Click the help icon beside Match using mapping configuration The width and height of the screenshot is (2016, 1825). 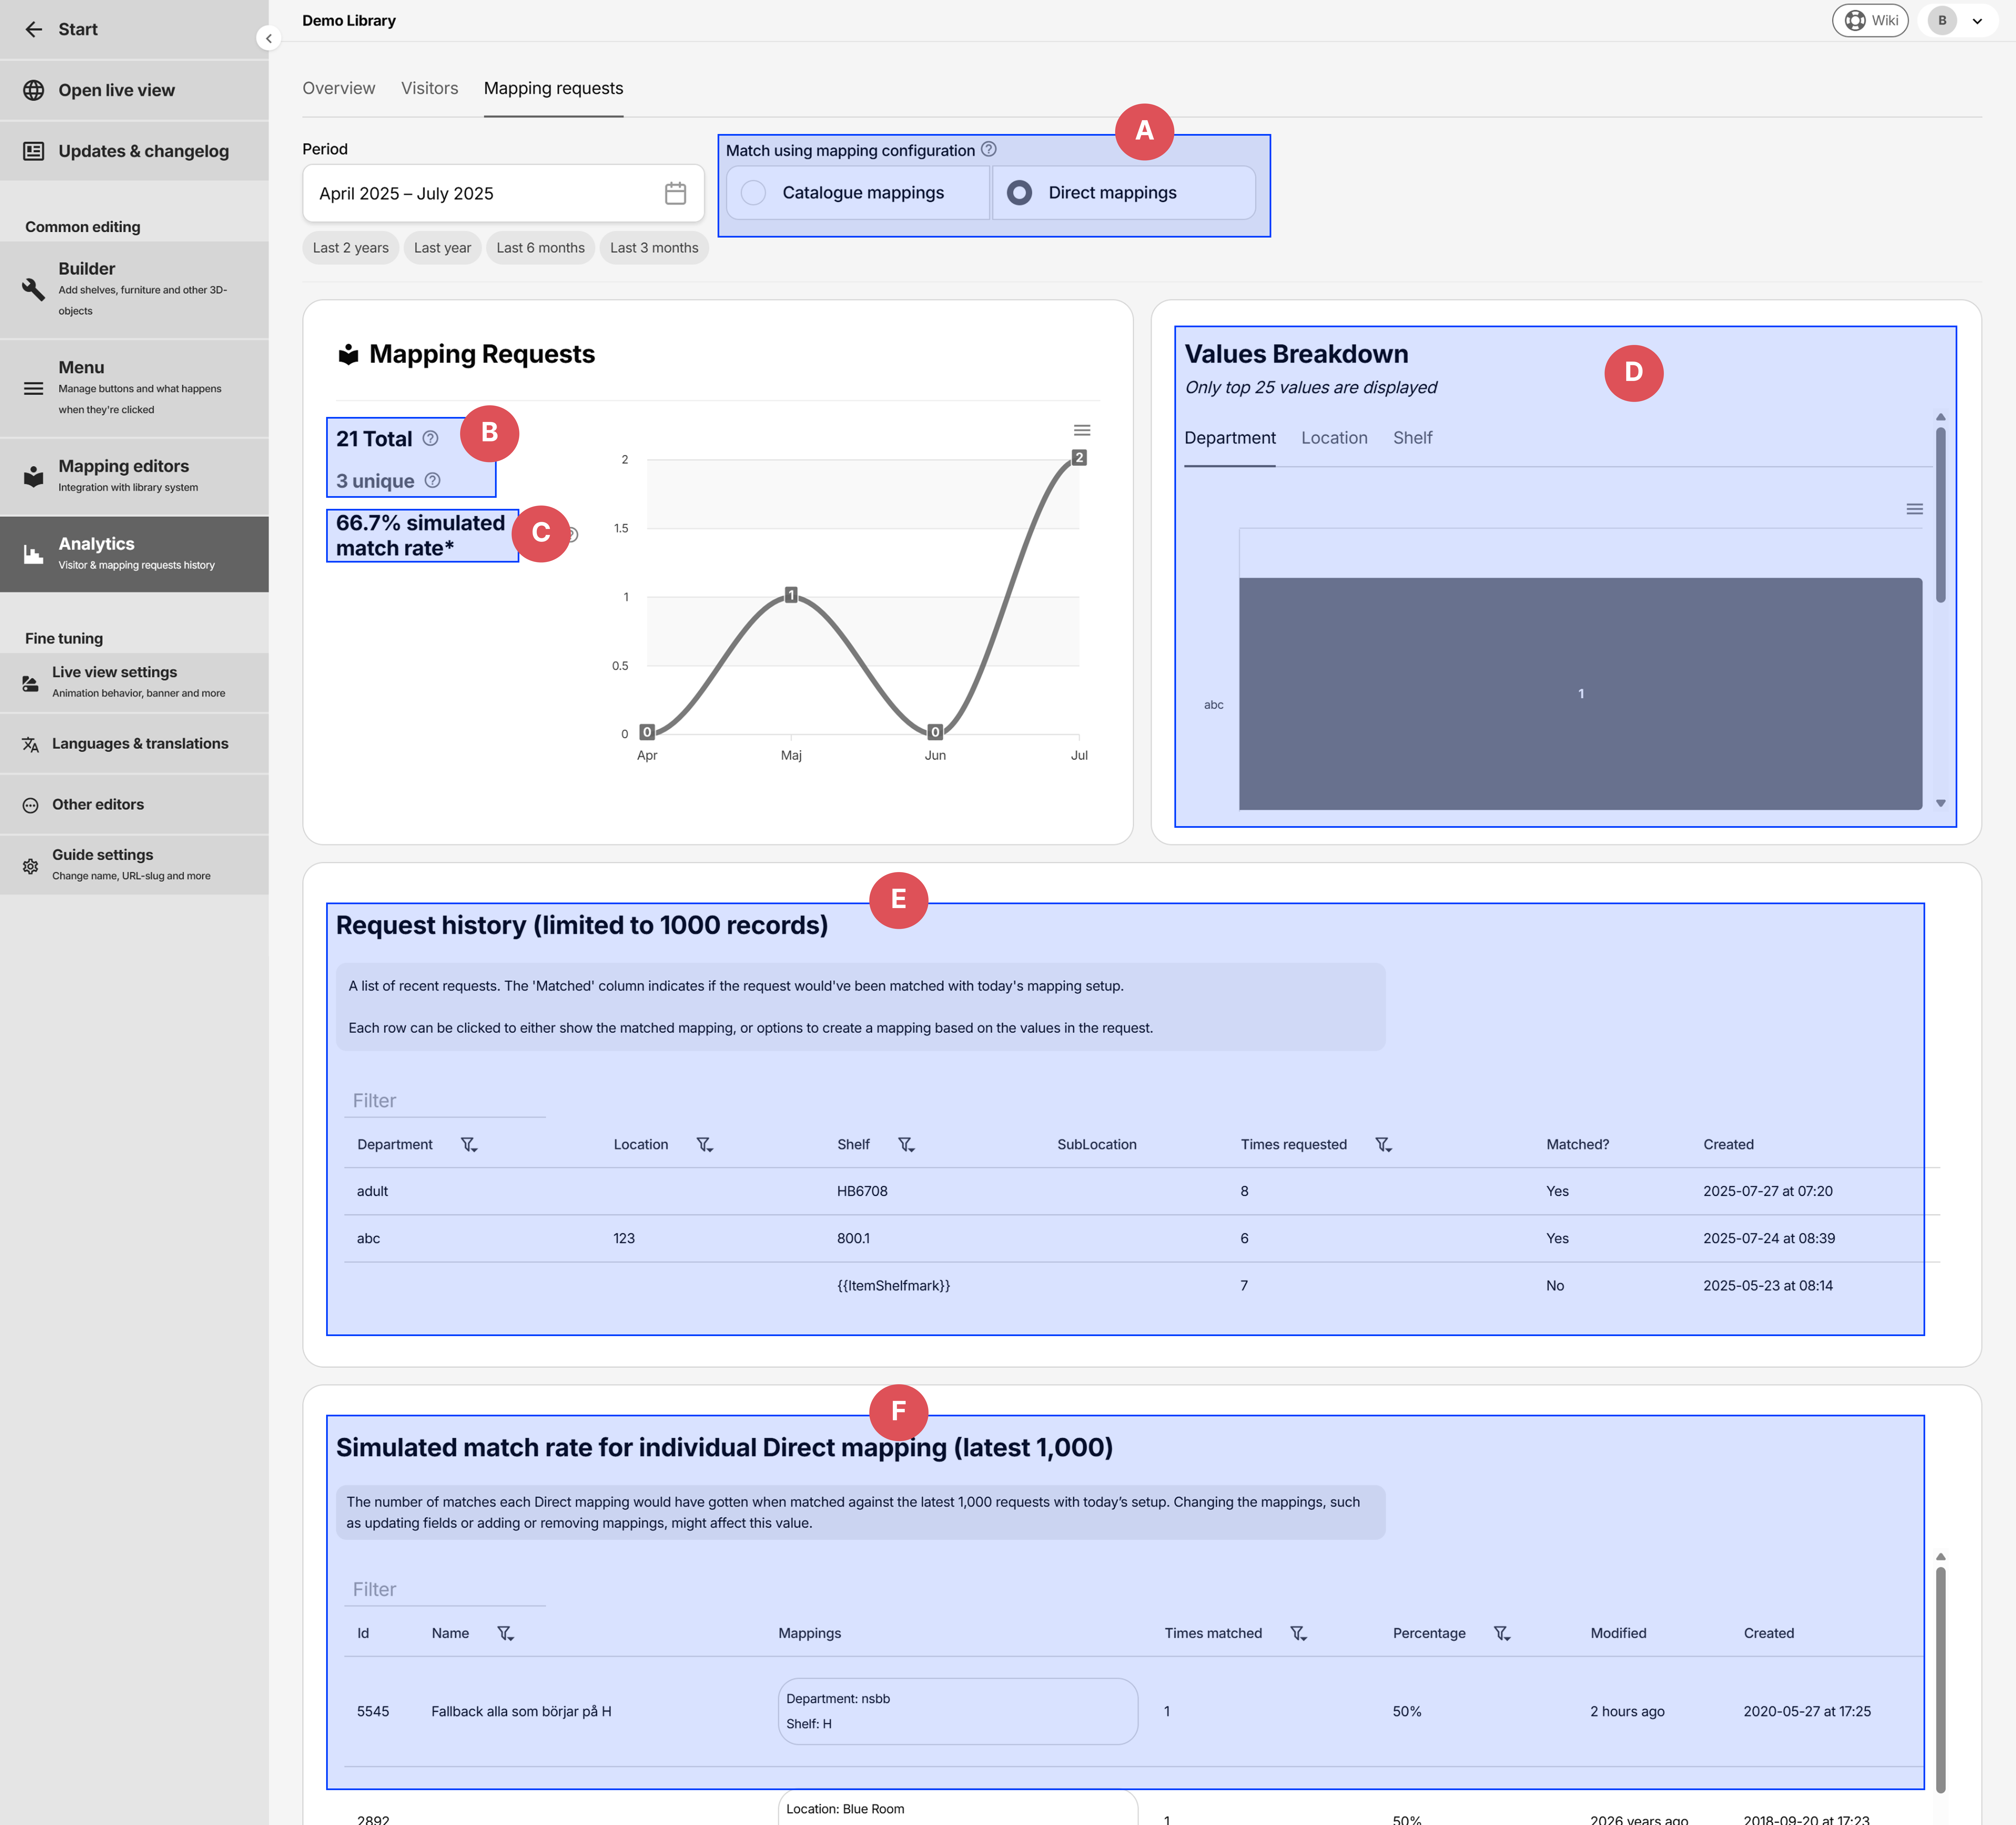pyautogui.click(x=988, y=149)
